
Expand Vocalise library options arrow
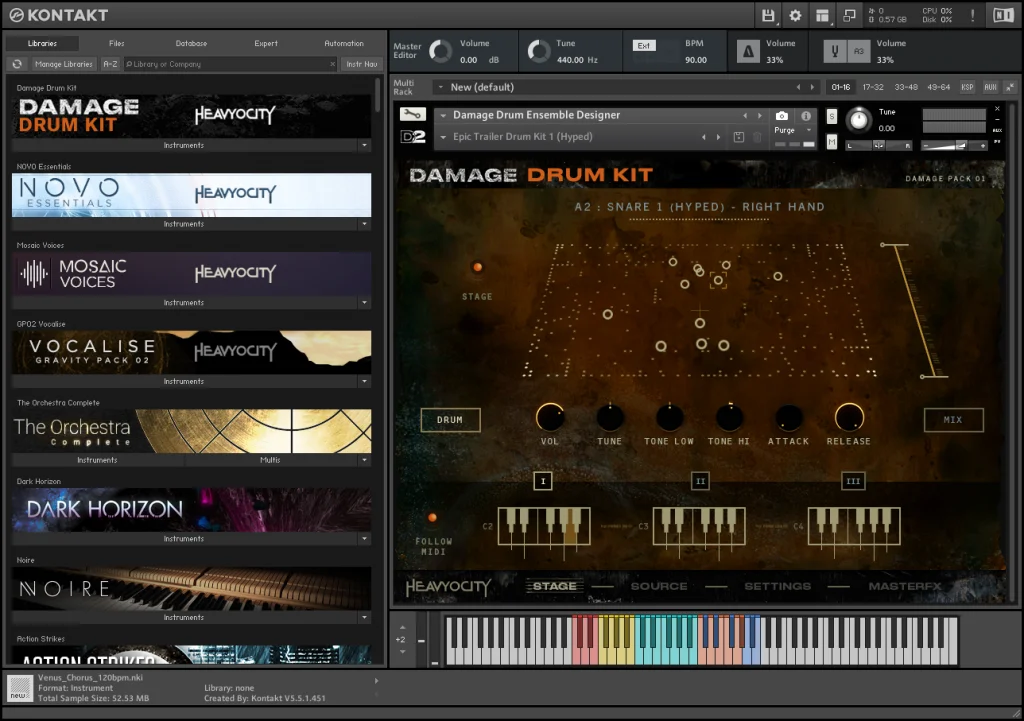[x=364, y=381]
